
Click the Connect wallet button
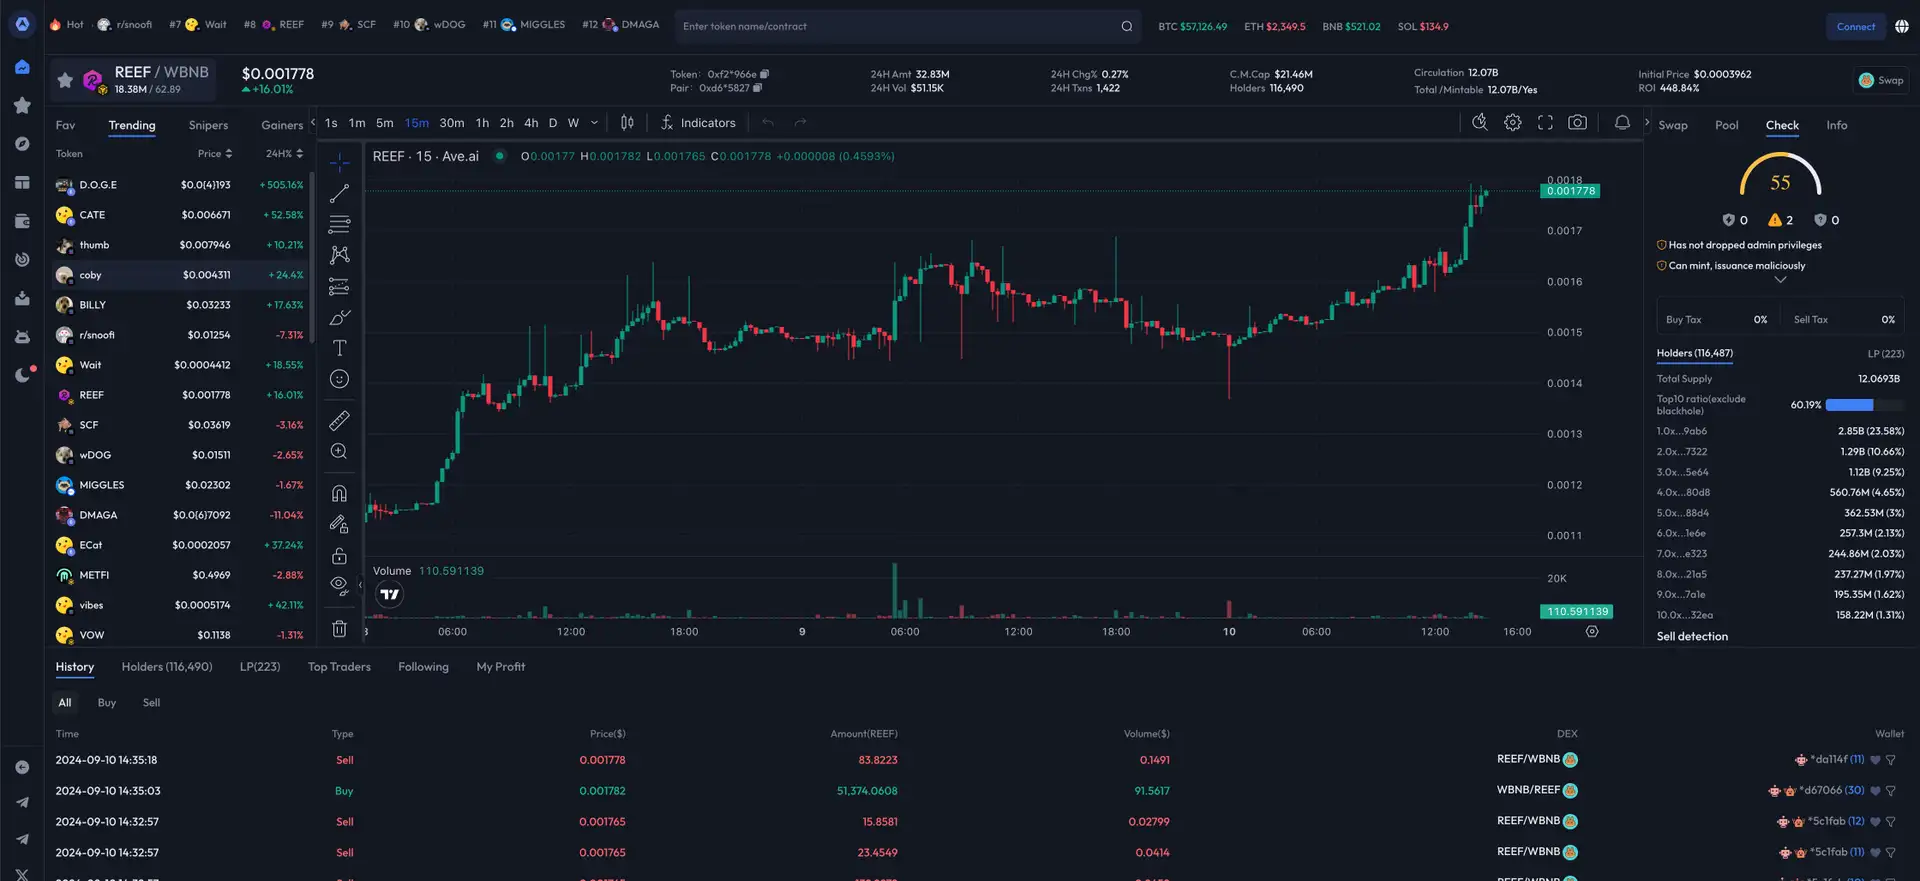[x=1855, y=27]
